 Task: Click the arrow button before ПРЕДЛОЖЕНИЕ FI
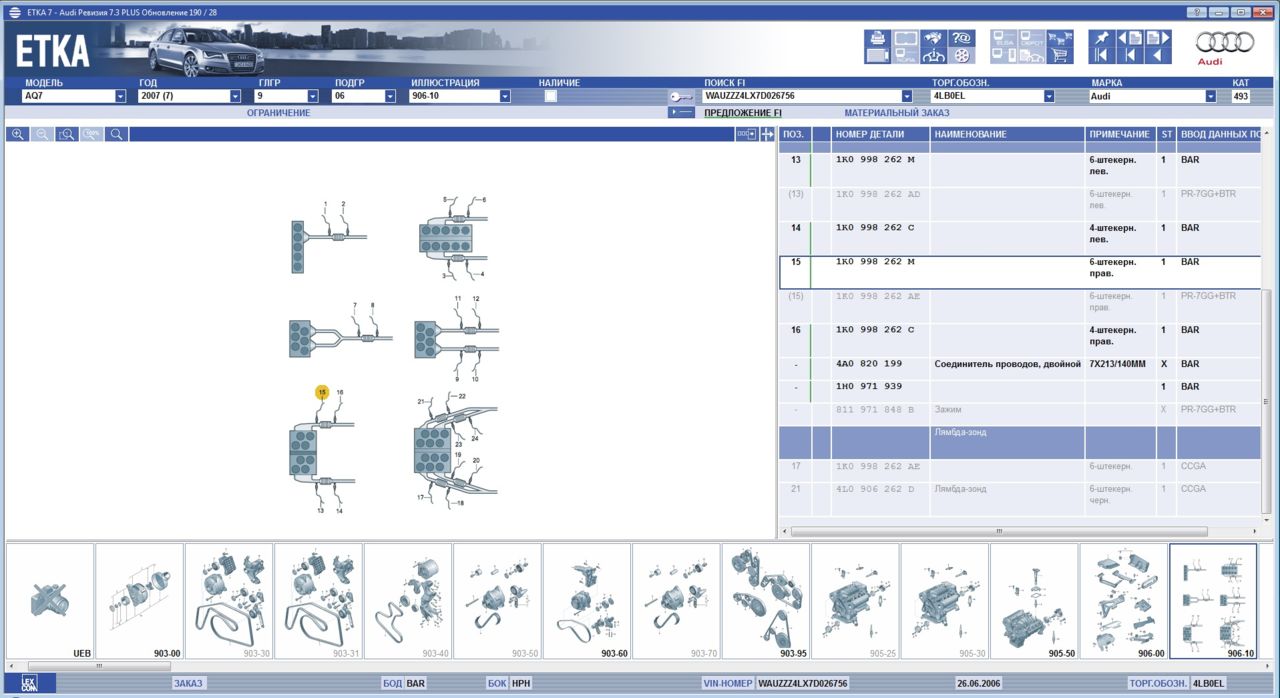pyautogui.click(x=683, y=113)
